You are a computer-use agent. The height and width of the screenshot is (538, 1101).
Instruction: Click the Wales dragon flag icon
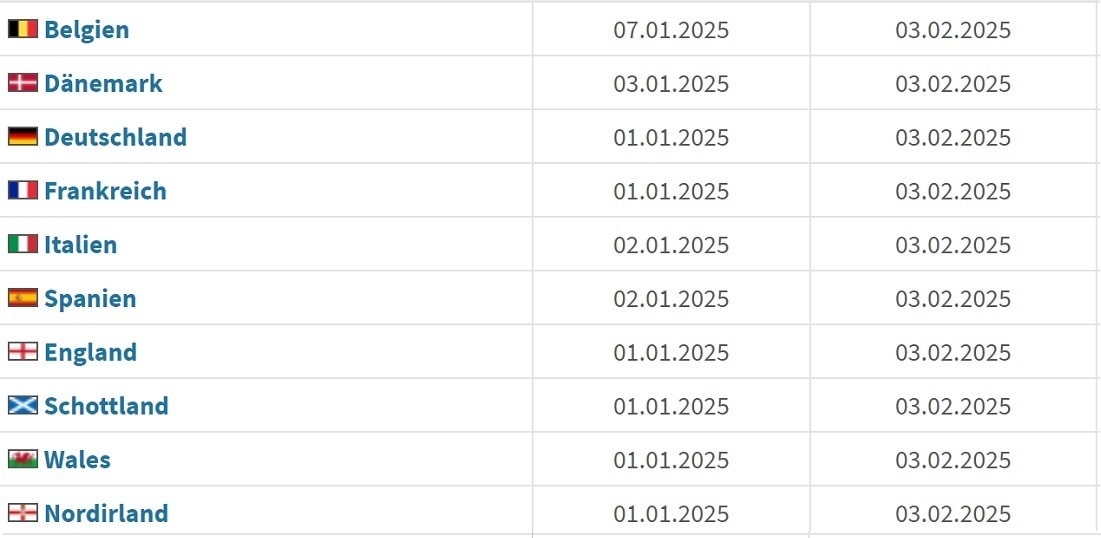tap(22, 459)
